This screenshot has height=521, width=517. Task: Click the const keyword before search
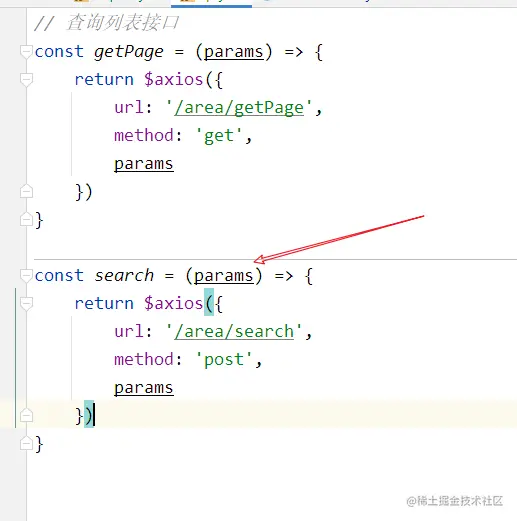coord(59,276)
